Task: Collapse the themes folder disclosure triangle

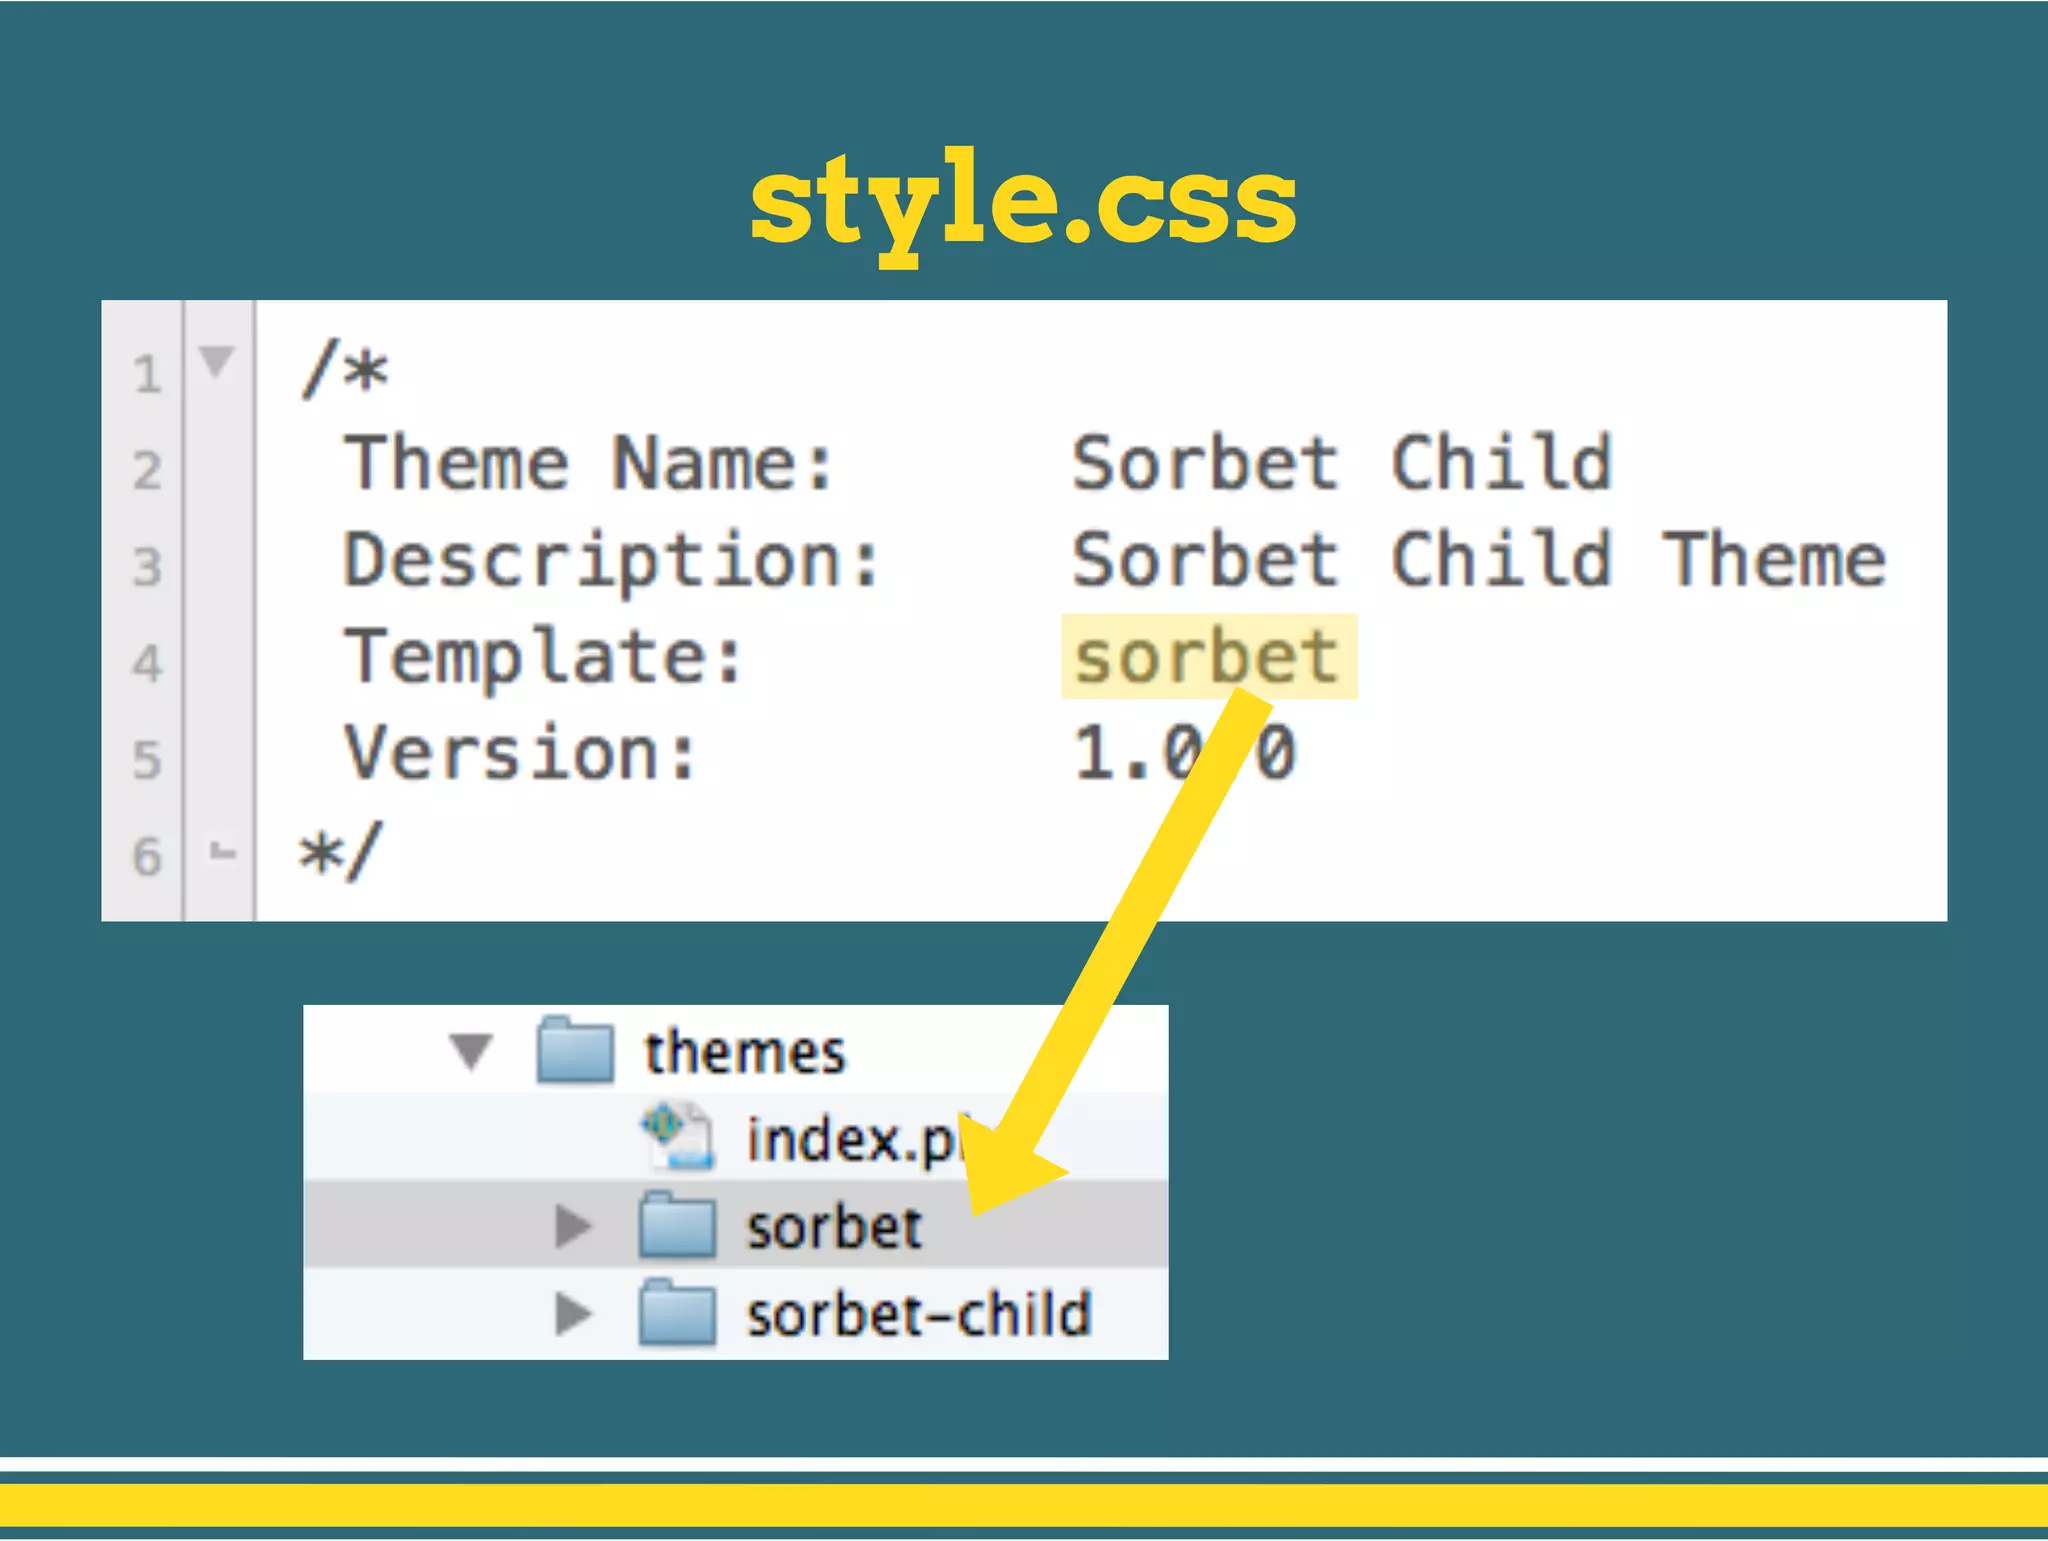Action: [x=471, y=1051]
